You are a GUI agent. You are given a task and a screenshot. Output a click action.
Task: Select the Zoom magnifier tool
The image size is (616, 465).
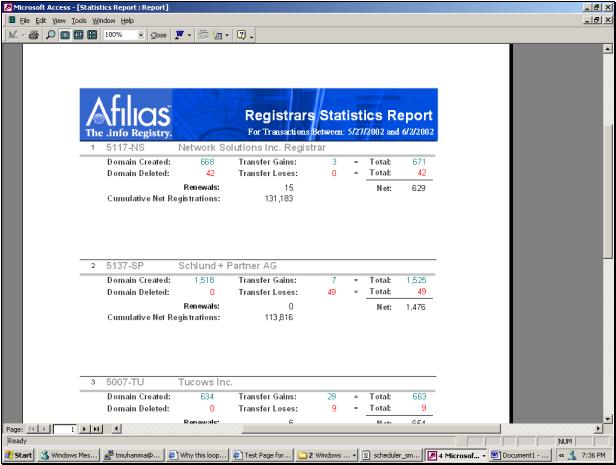coord(50,35)
